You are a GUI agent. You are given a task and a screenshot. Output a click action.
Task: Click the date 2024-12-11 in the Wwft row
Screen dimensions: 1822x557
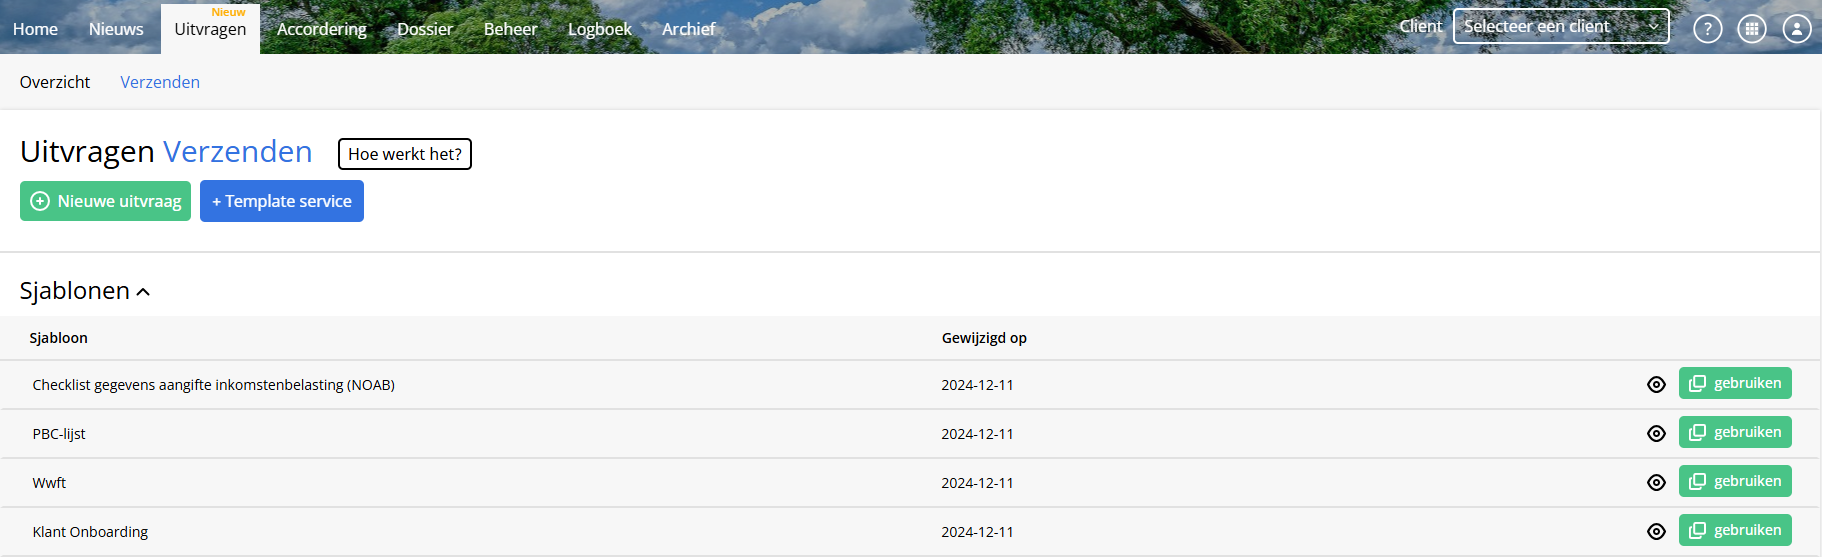[x=977, y=483]
